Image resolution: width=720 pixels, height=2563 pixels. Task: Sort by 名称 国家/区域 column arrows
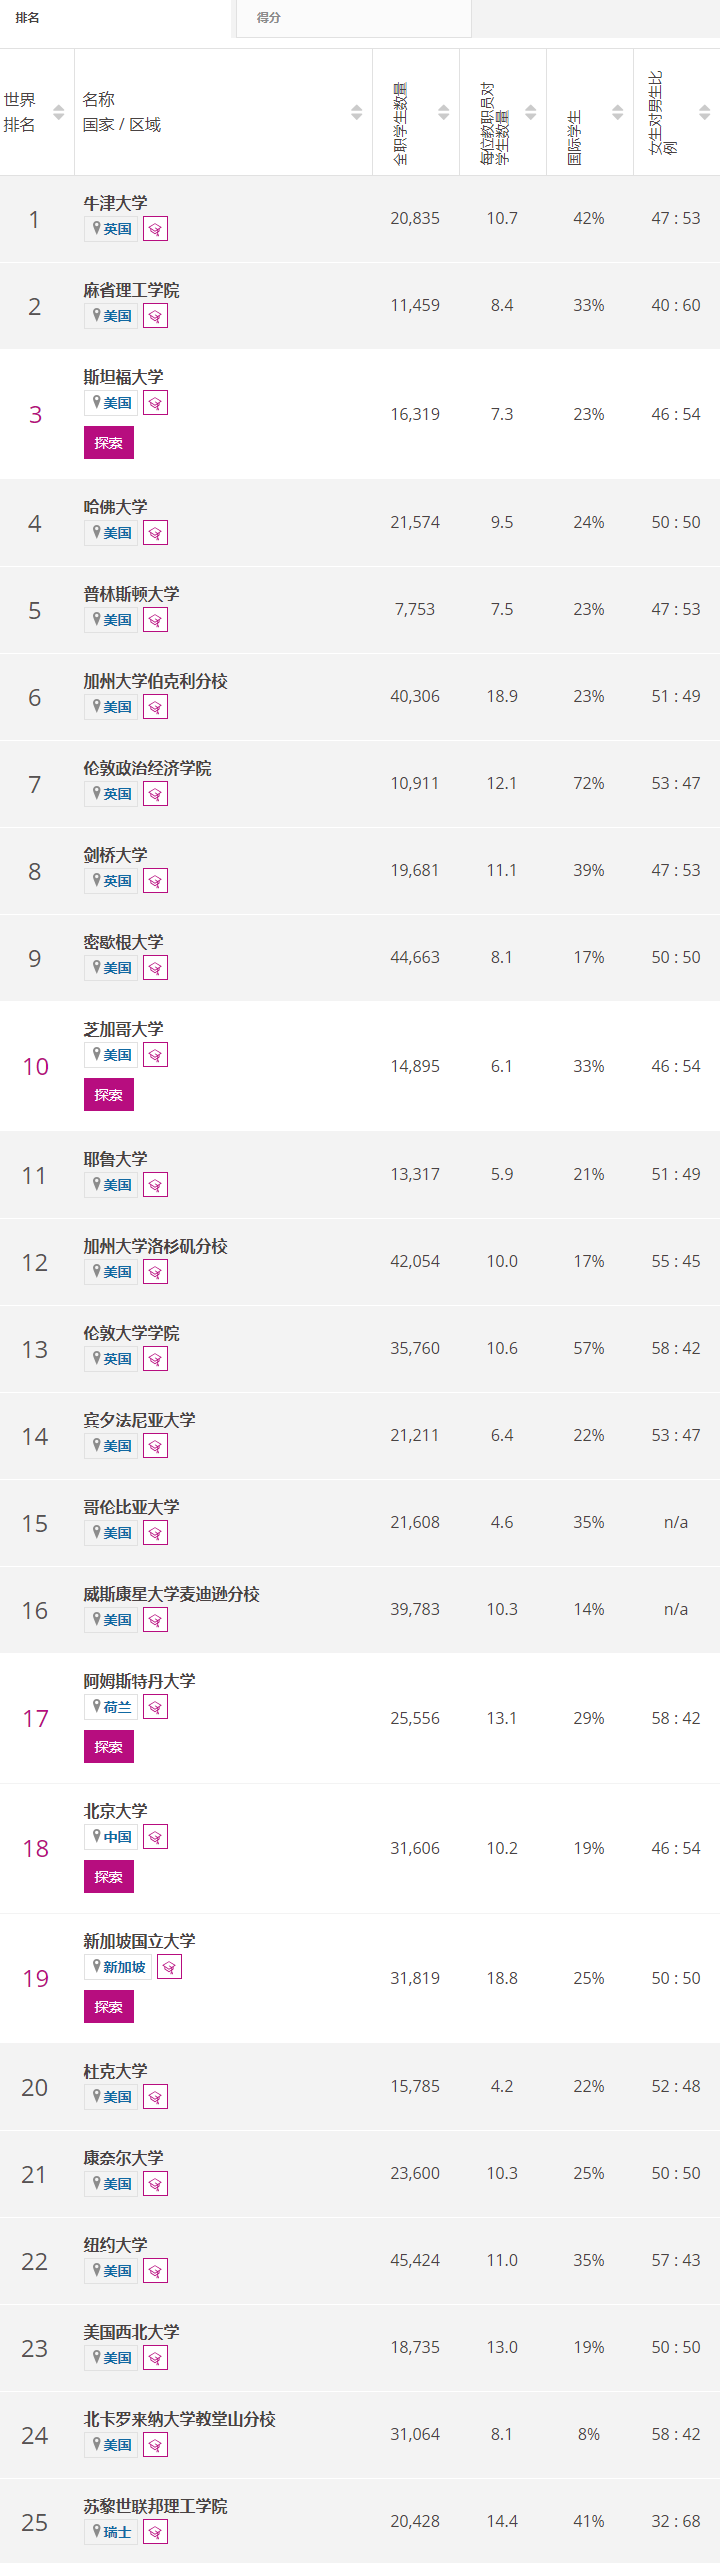tap(357, 113)
